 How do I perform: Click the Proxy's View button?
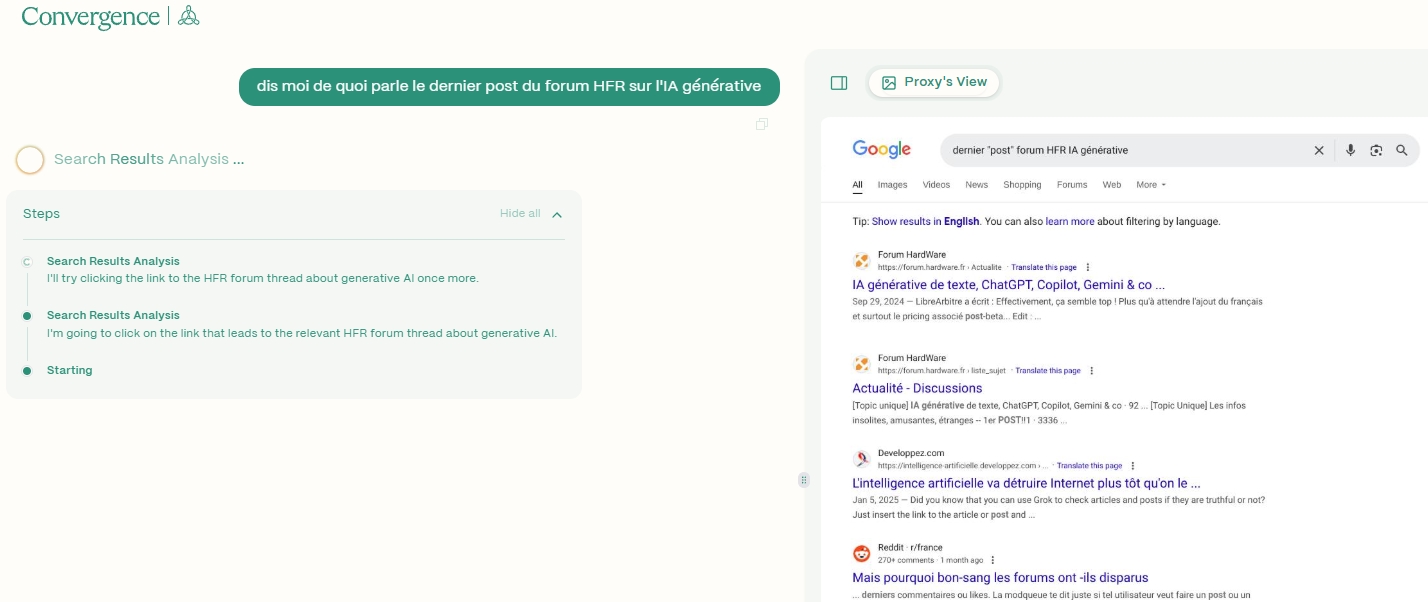coord(934,82)
